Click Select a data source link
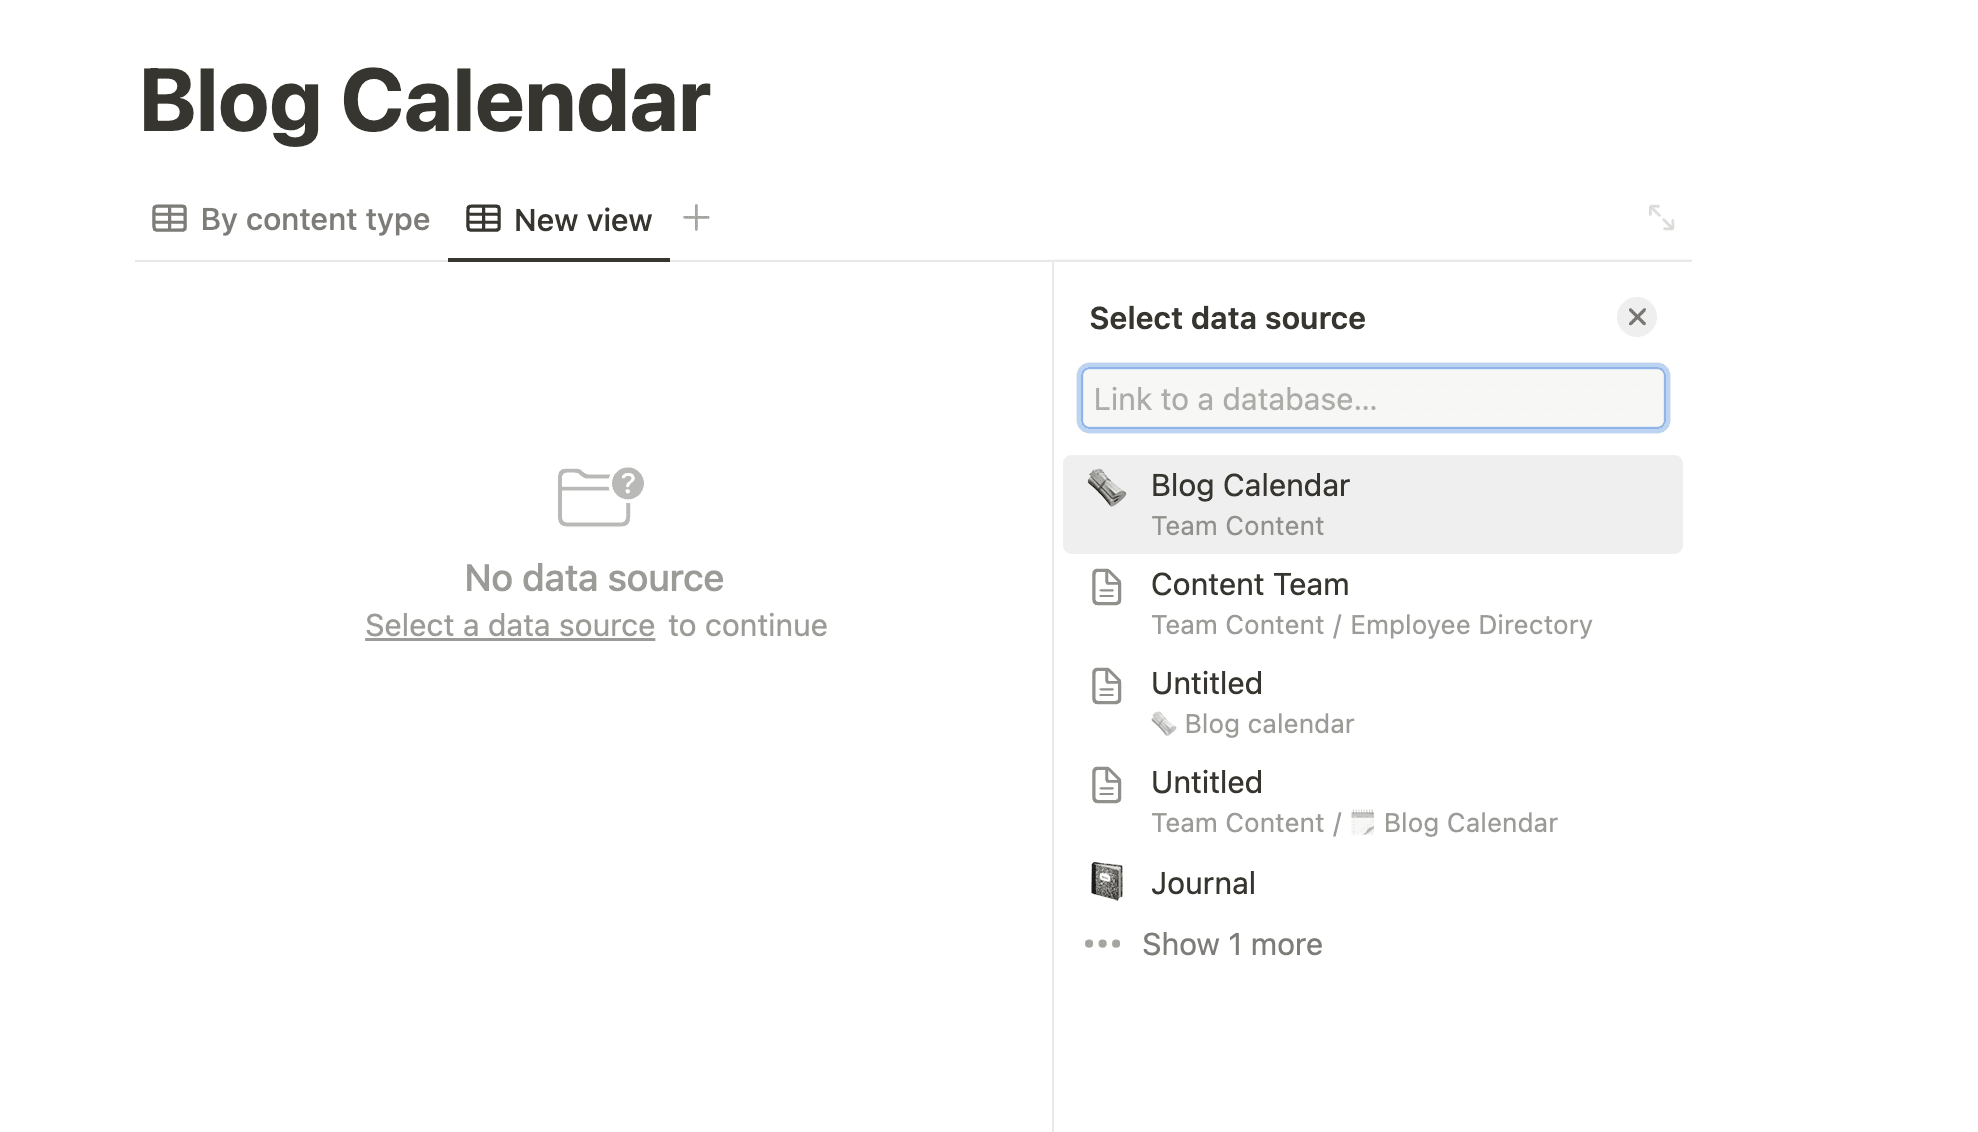 click(509, 625)
